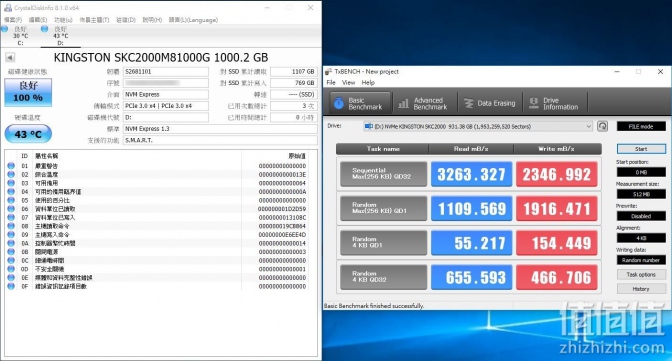Viewport: 672px width, 361px height.
Task: Click the Start benchmark button
Action: click(x=641, y=149)
